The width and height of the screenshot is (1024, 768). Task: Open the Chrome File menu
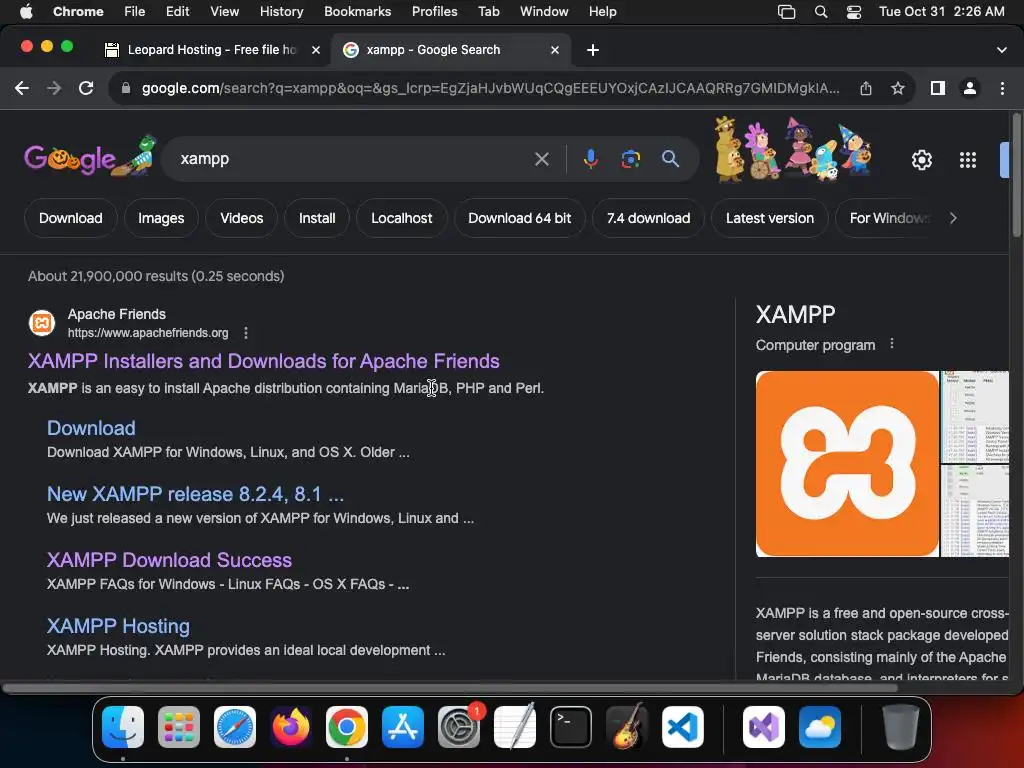pos(135,12)
